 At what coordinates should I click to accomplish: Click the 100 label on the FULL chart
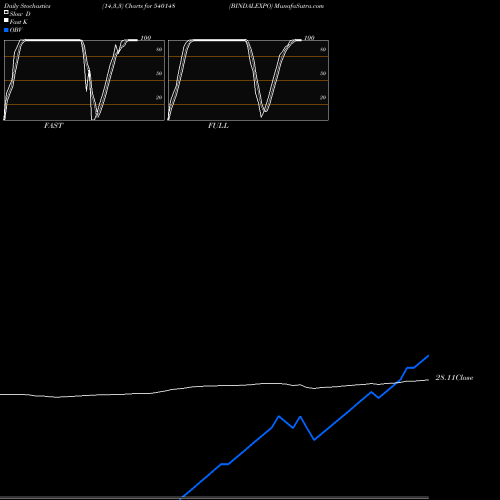point(309,38)
